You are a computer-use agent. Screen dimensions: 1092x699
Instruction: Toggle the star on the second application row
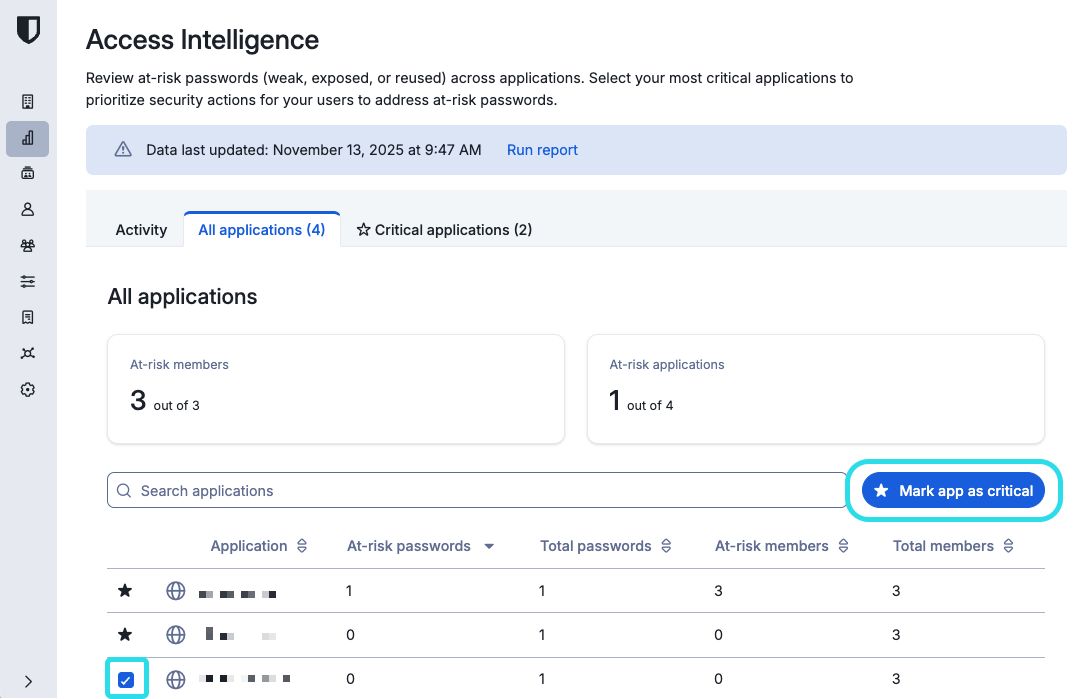pos(125,634)
